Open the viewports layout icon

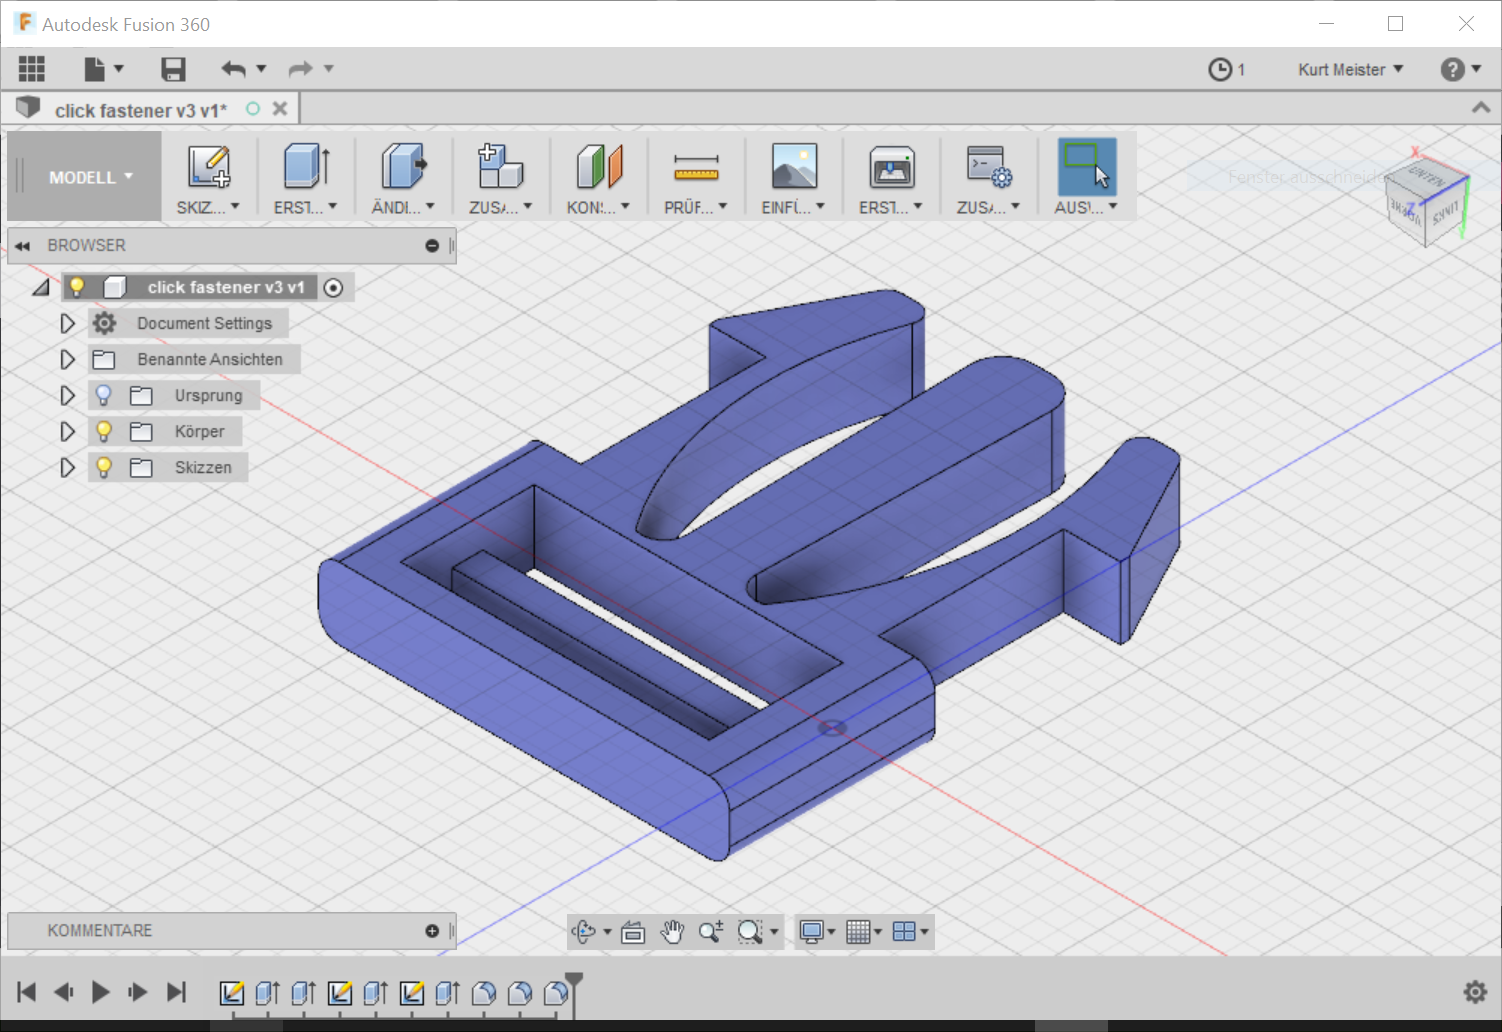click(x=904, y=932)
